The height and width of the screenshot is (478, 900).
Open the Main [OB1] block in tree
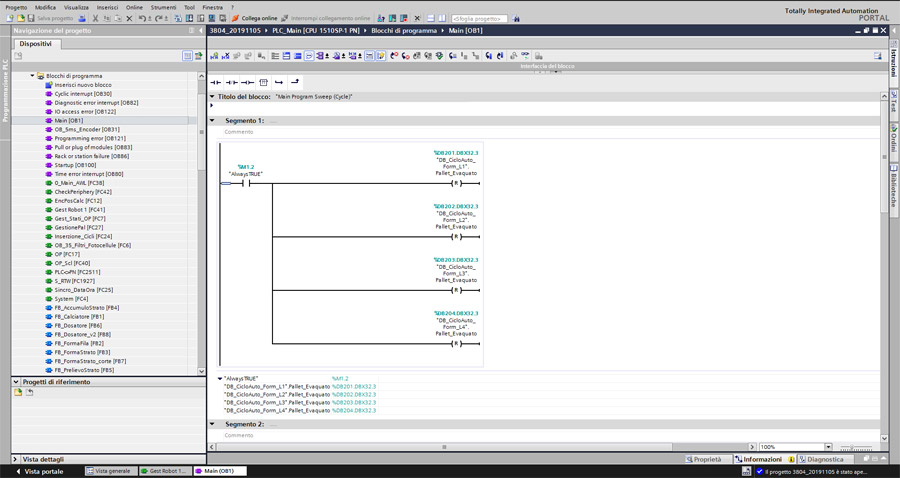pyautogui.click(x=68, y=120)
